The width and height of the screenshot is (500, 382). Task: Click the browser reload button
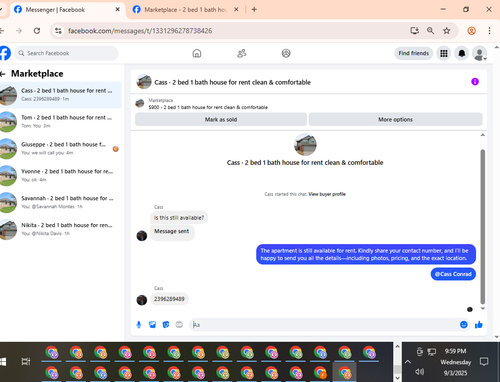pyautogui.click(x=37, y=31)
